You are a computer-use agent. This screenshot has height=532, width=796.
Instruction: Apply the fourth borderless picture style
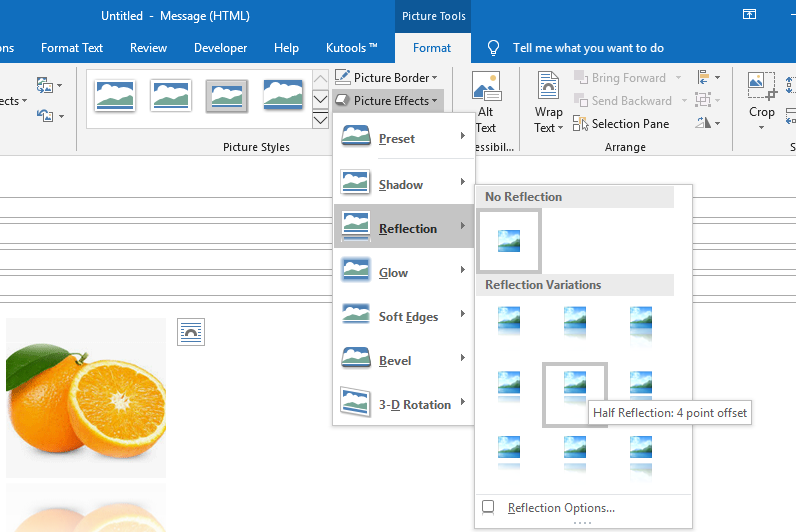pyautogui.click(x=283, y=94)
